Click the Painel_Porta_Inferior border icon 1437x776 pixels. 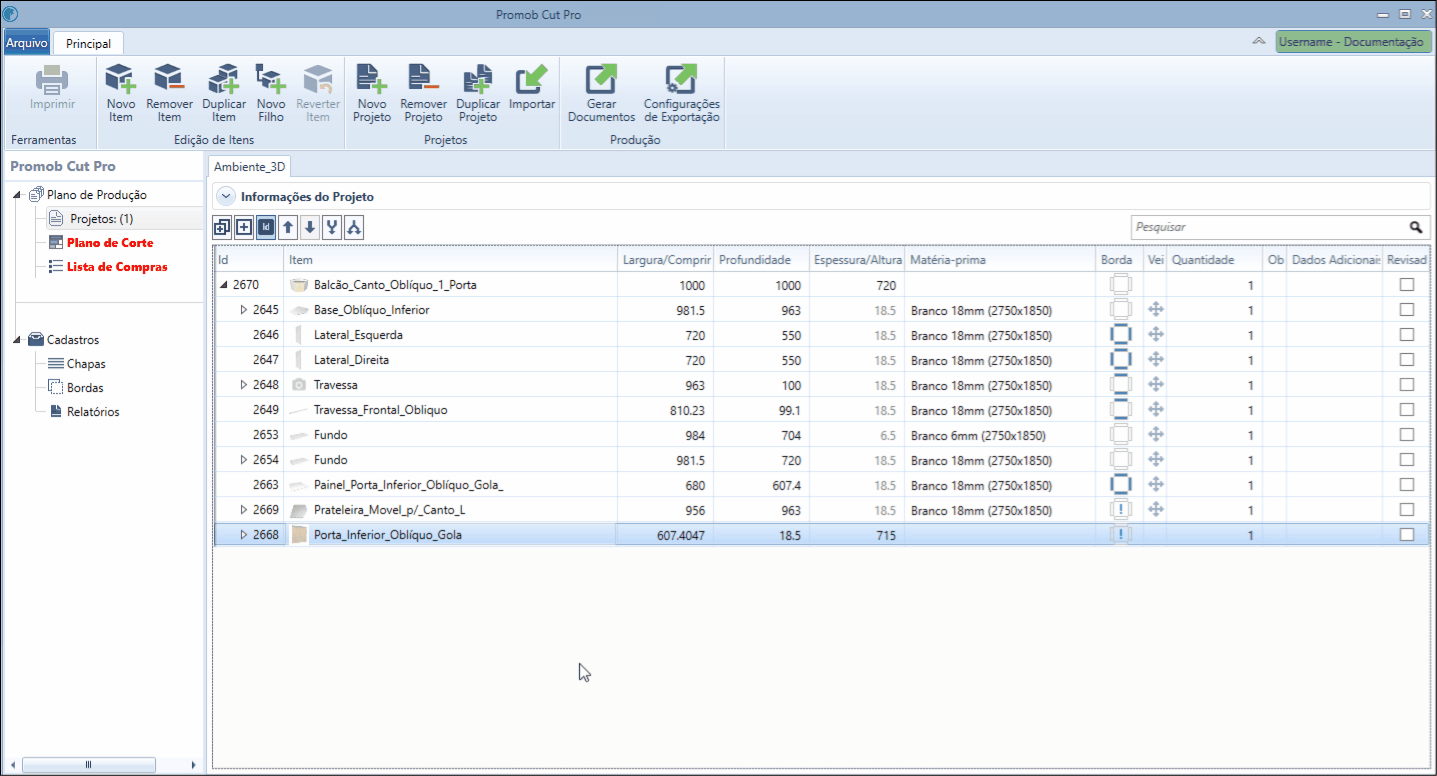point(1121,484)
